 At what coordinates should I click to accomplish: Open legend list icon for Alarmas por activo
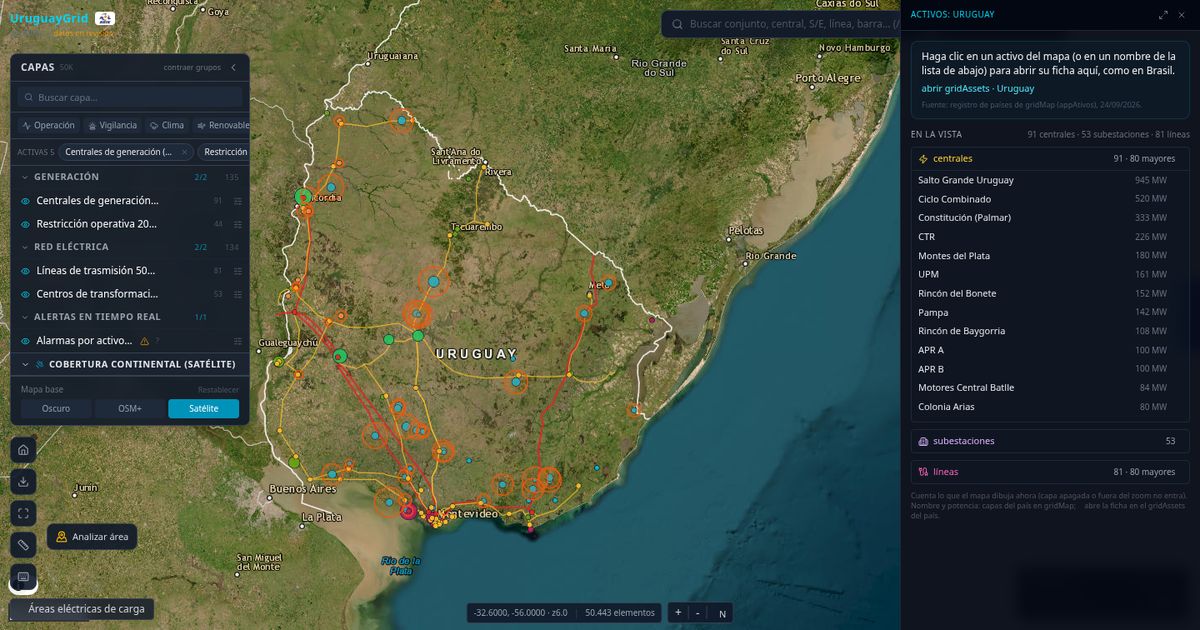click(238, 341)
